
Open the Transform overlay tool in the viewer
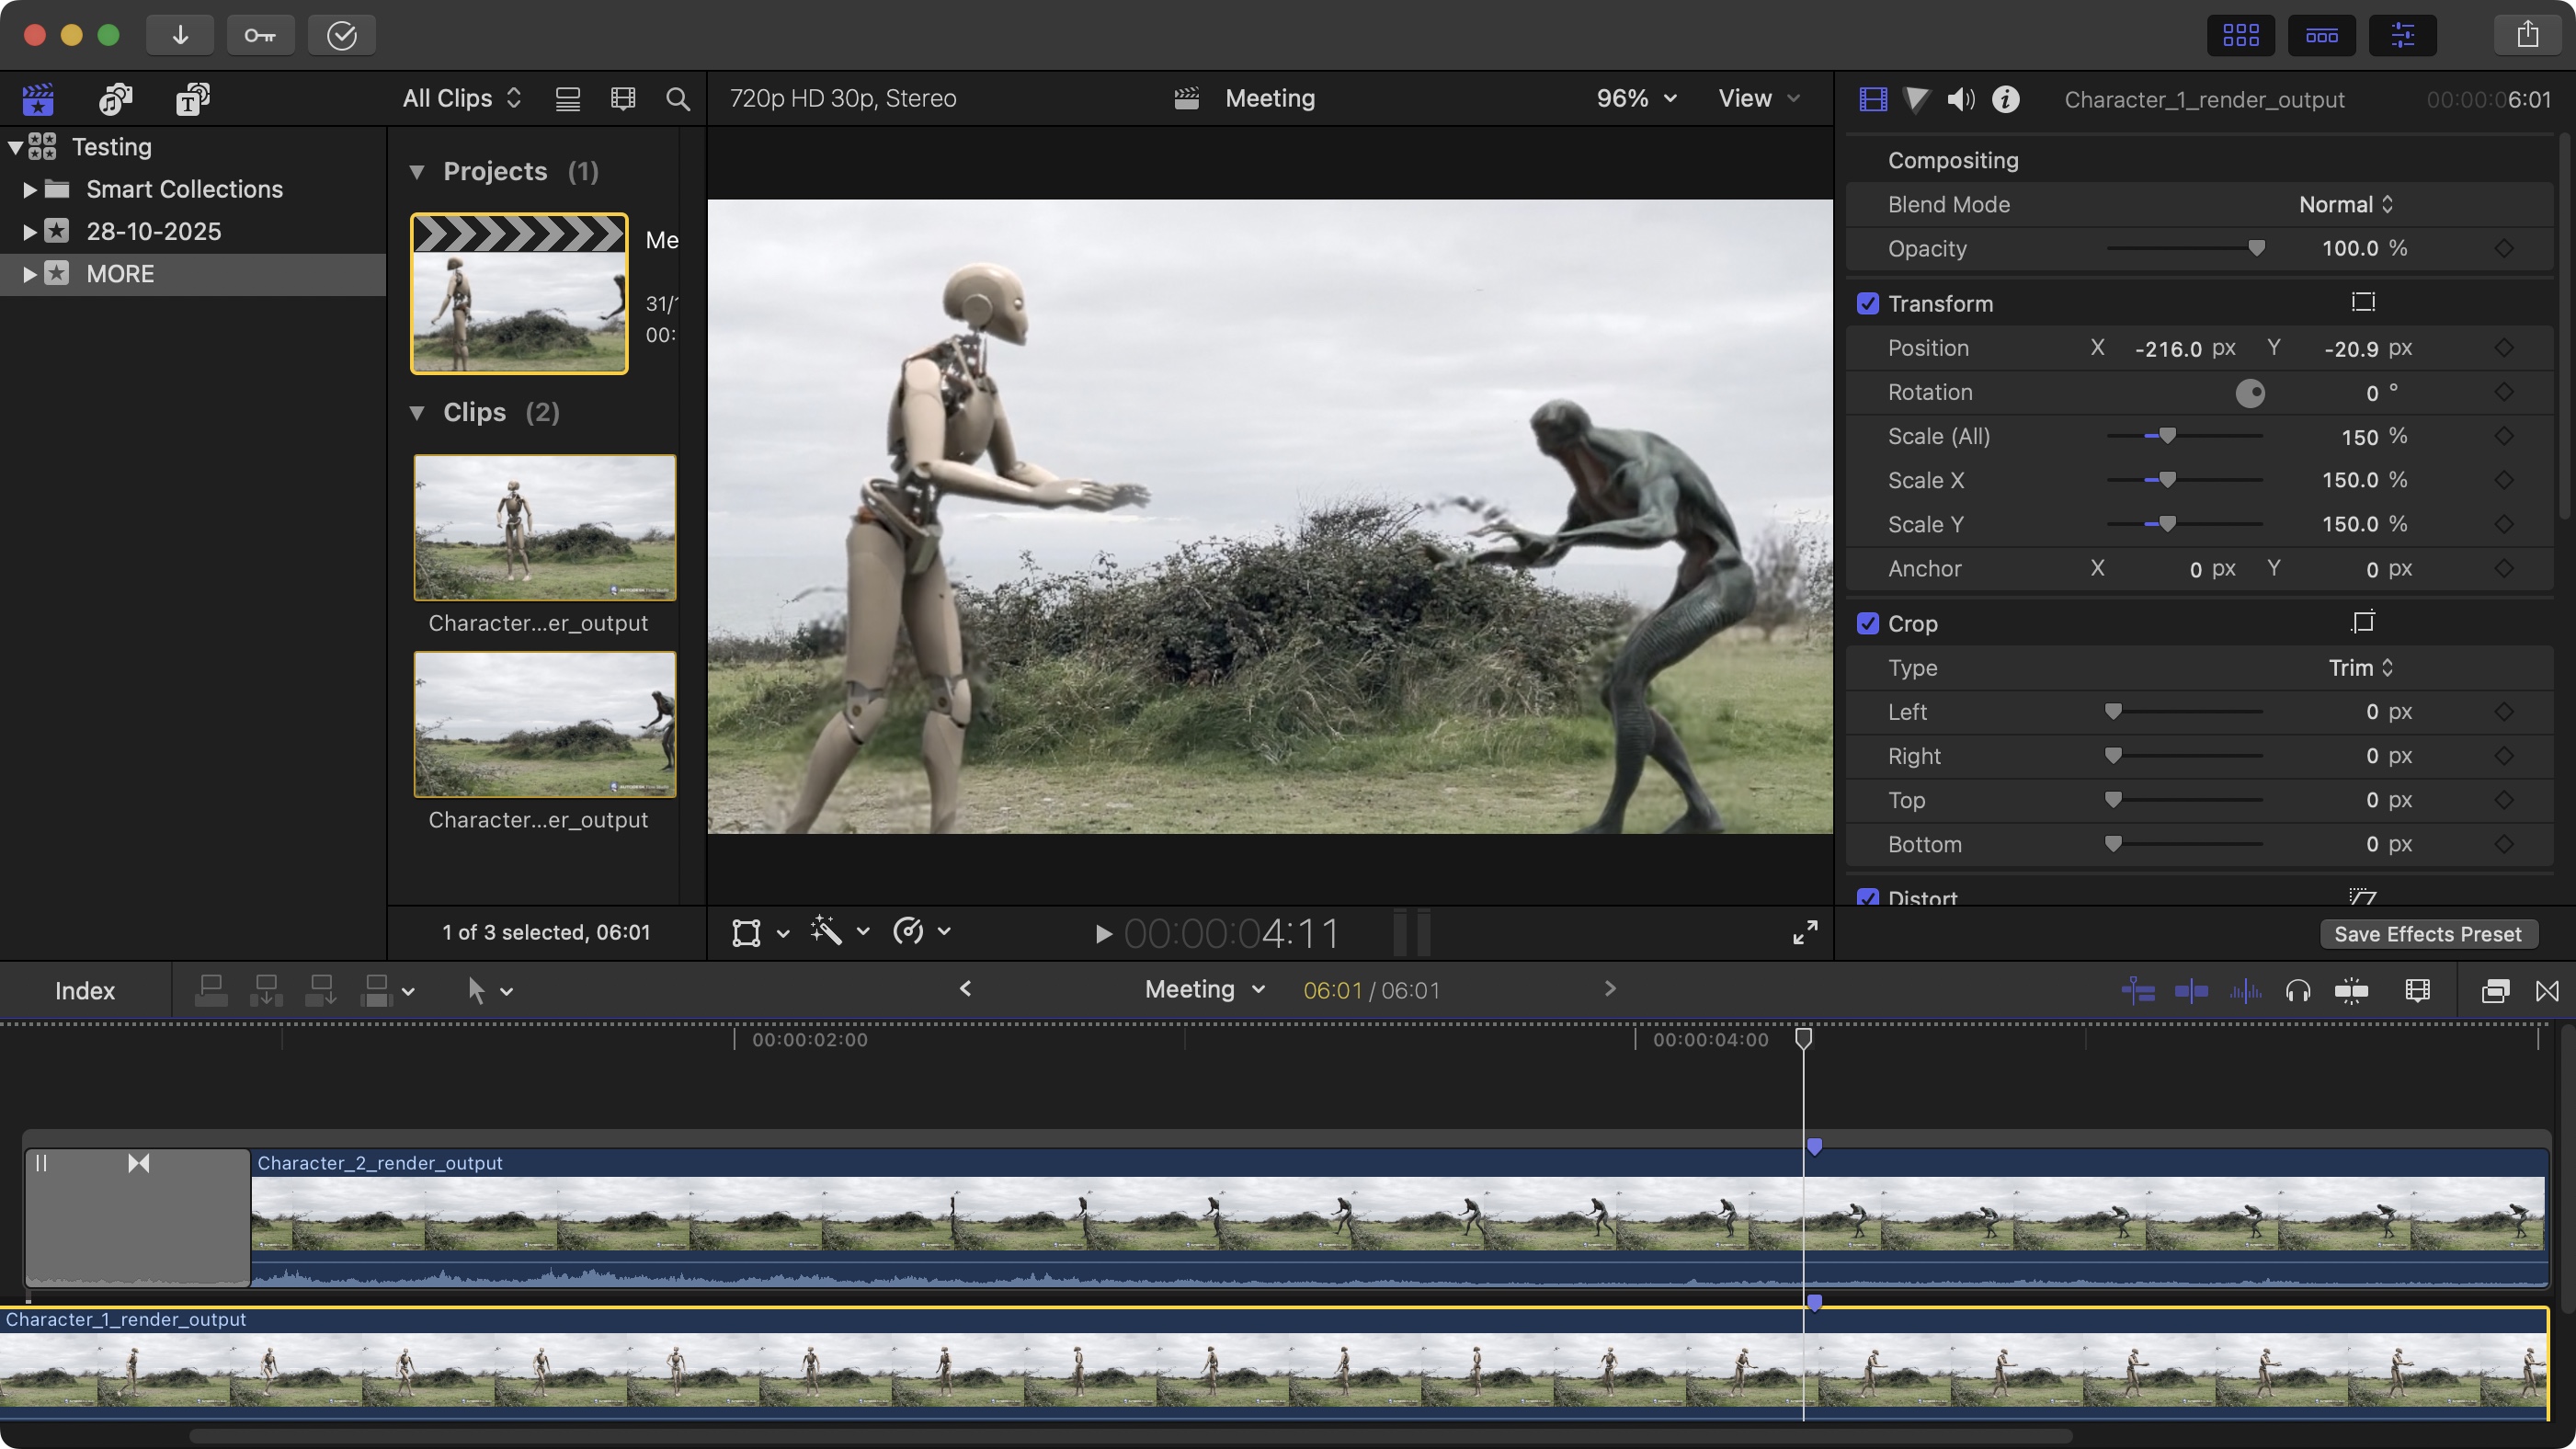(746, 932)
